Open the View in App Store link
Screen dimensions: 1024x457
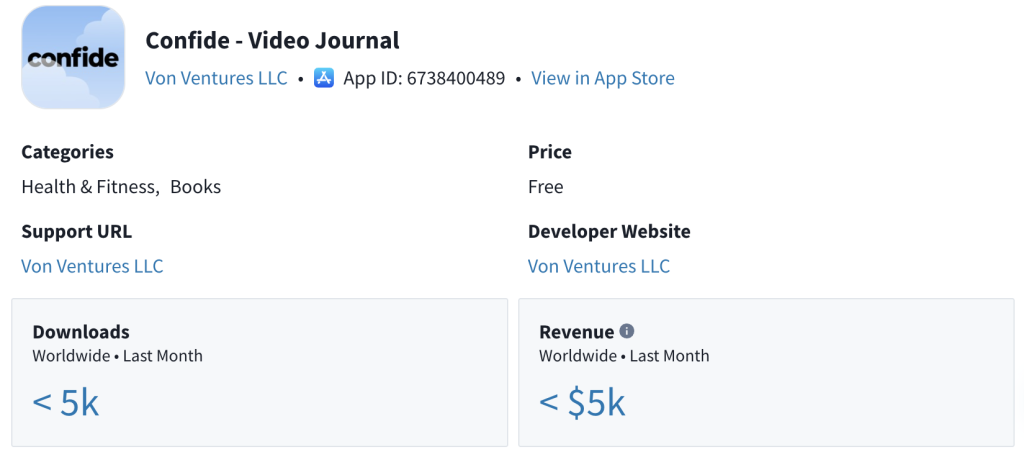602,78
